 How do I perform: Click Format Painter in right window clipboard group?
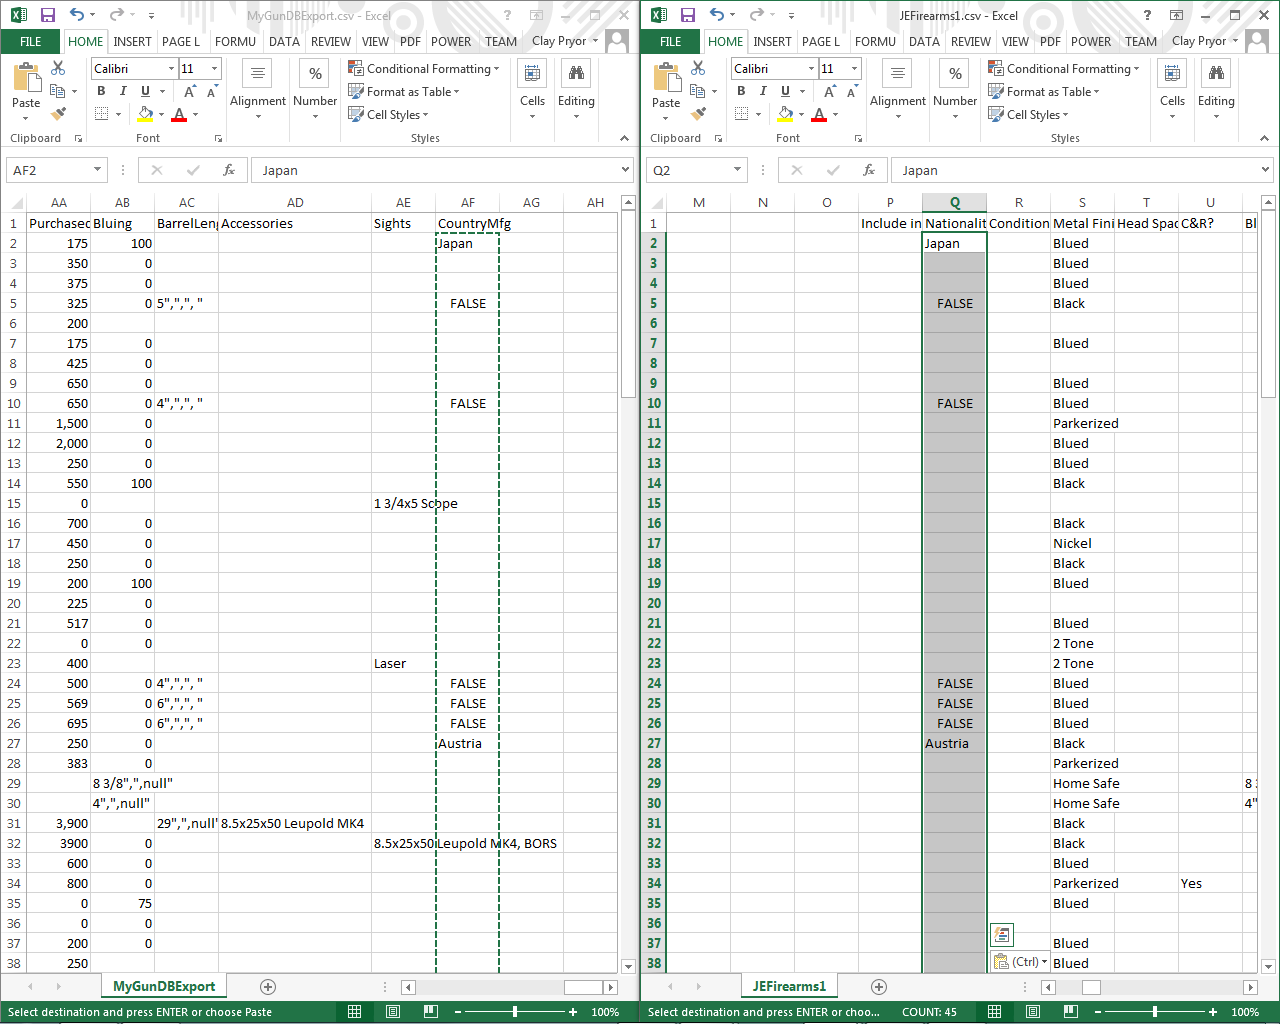click(698, 114)
